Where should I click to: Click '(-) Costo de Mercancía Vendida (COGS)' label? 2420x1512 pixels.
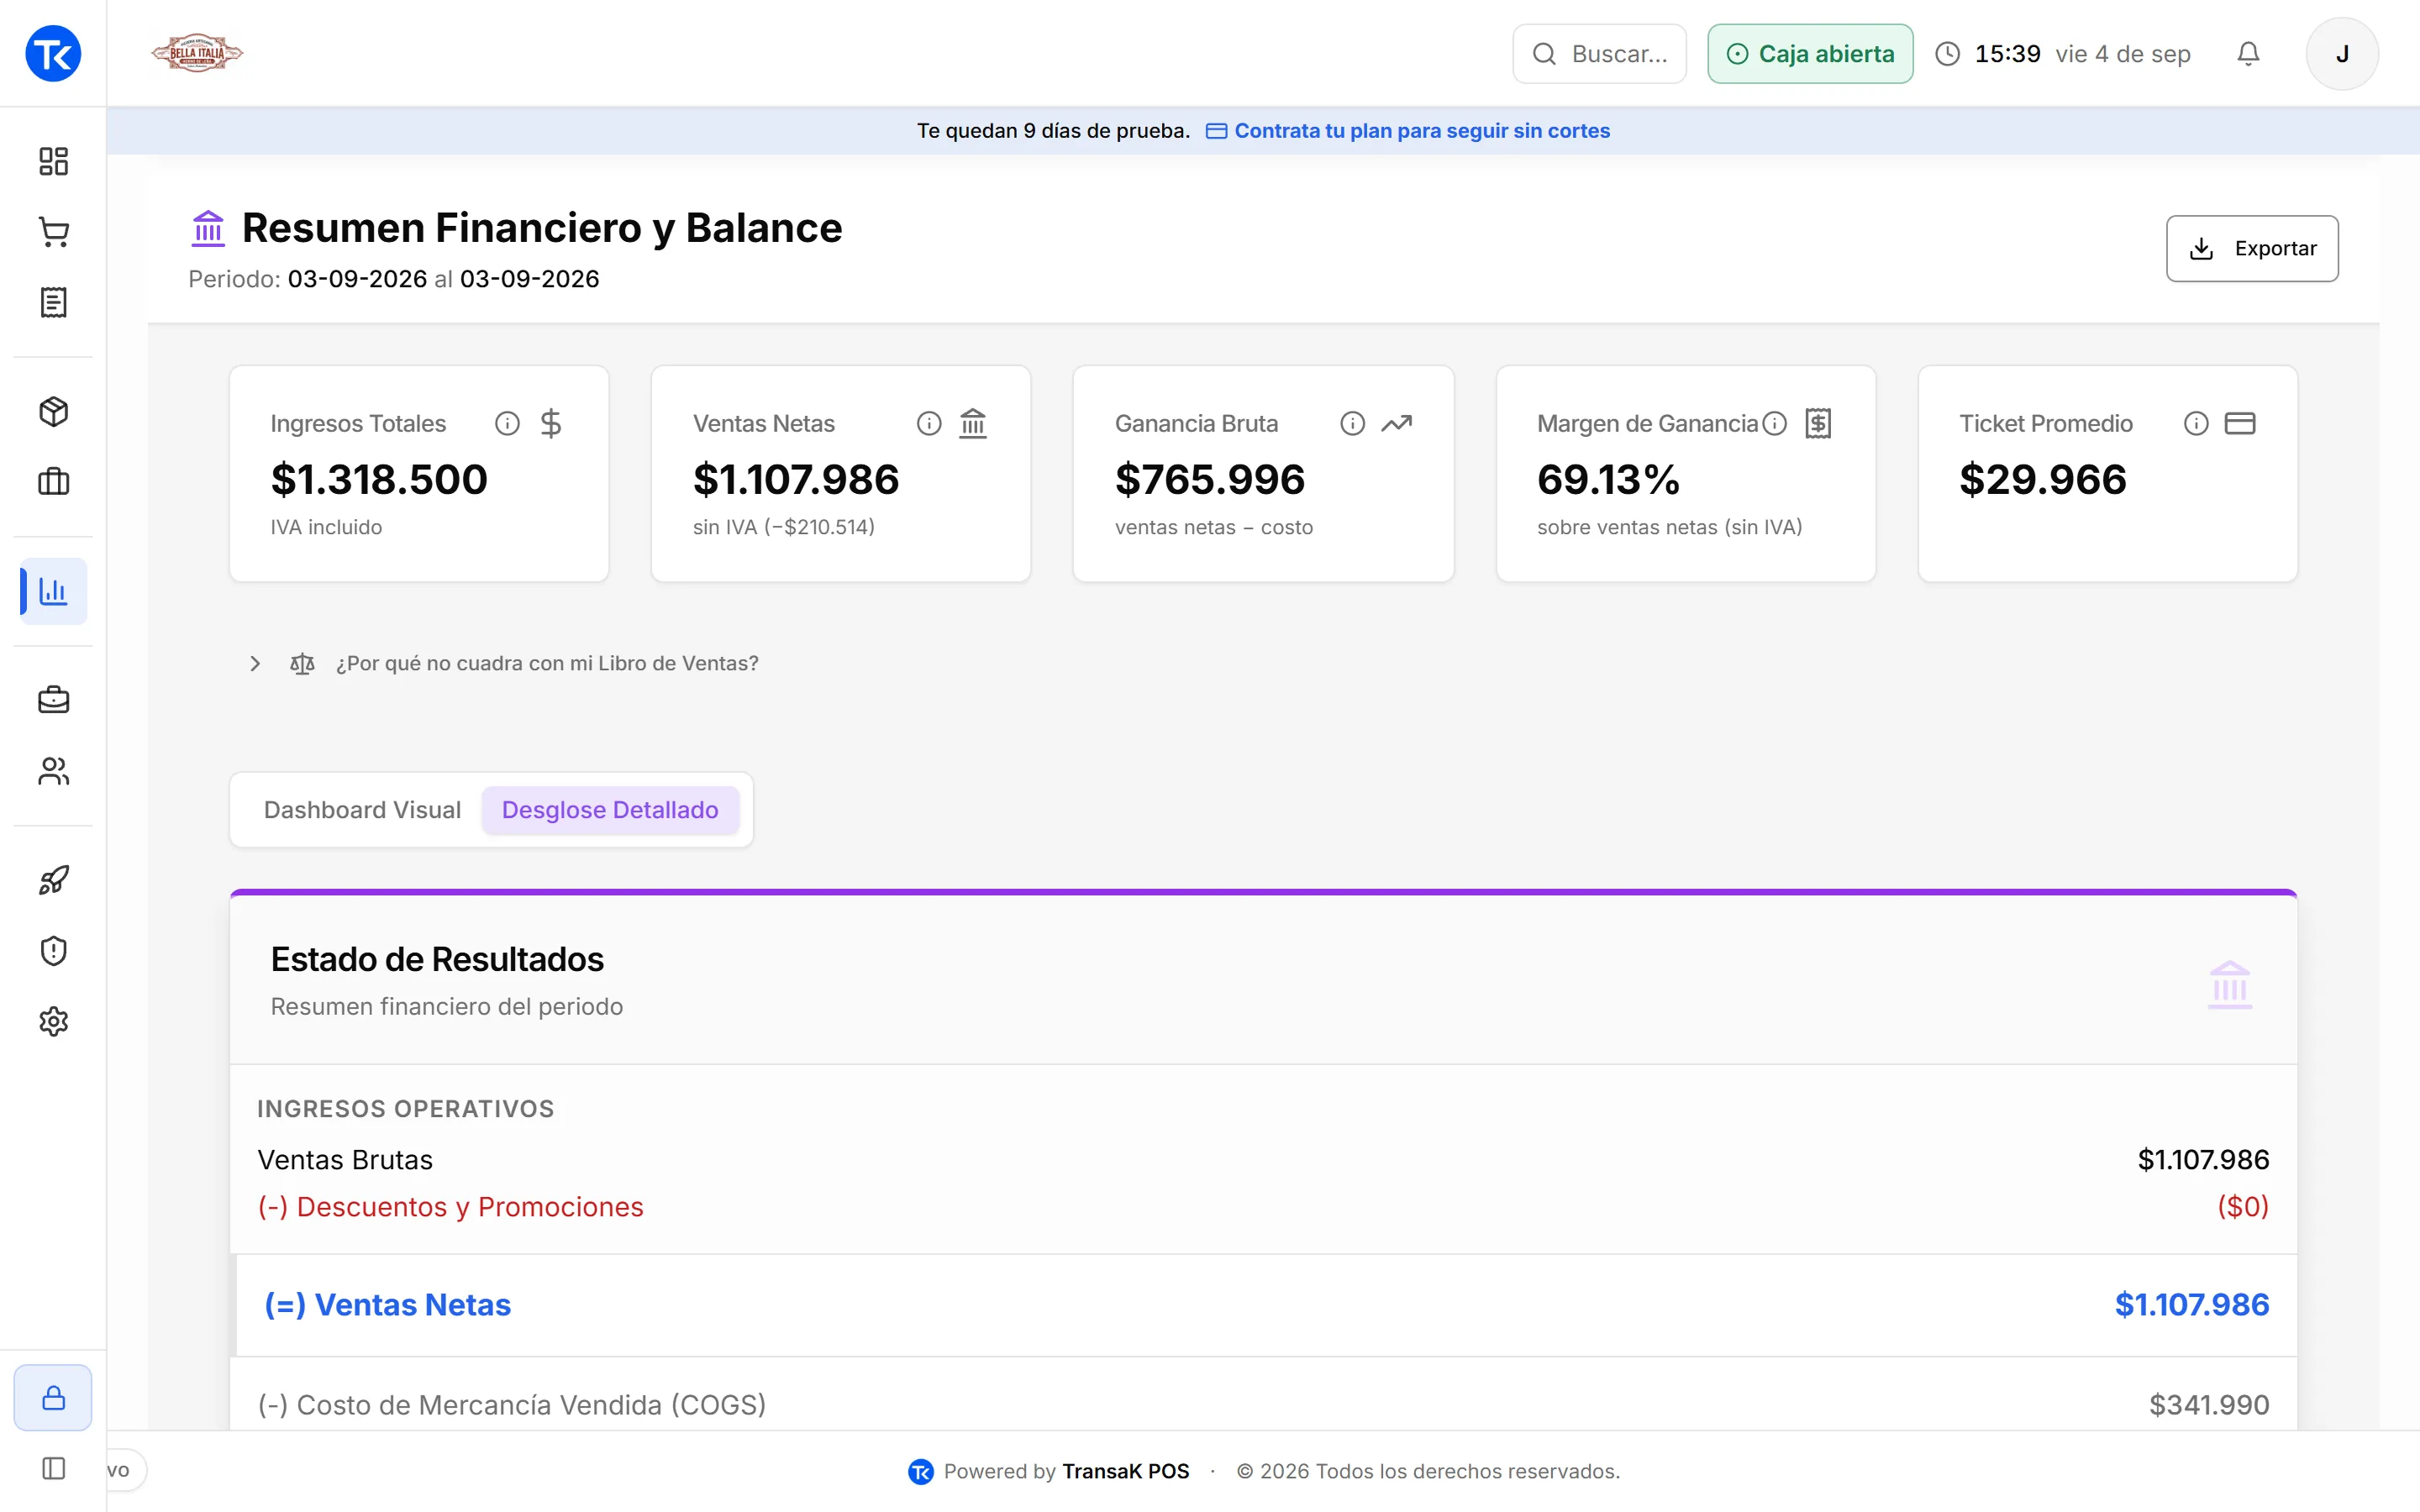pos(512,1405)
